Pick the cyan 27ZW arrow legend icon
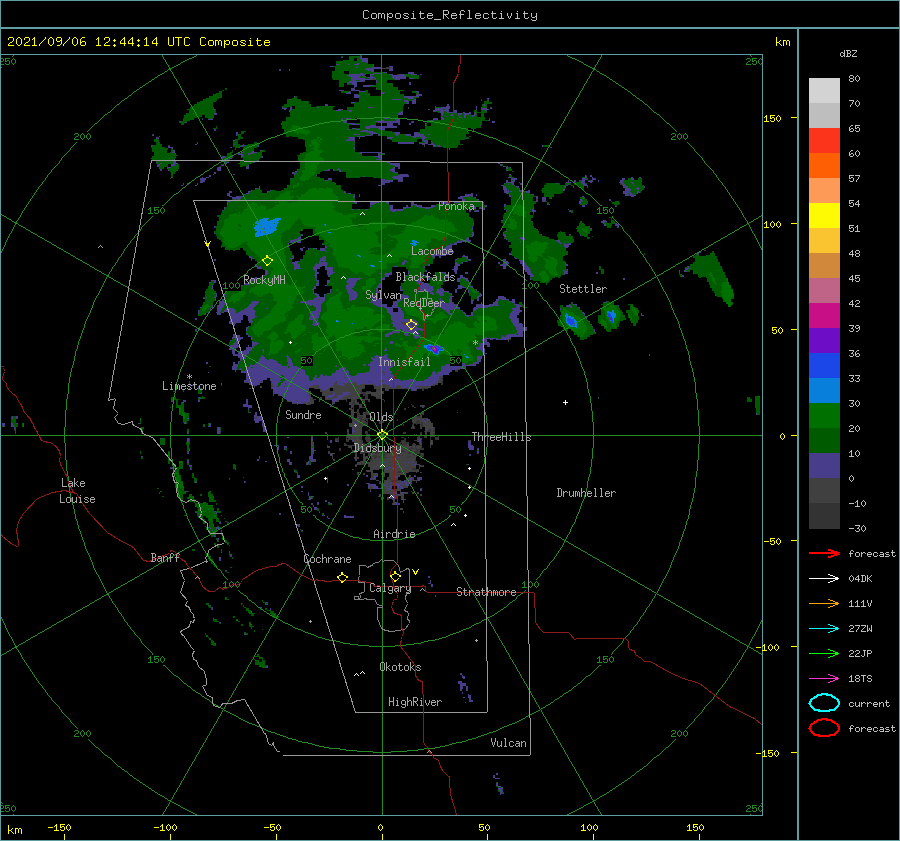The height and width of the screenshot is (841, 900). point(824,629)
